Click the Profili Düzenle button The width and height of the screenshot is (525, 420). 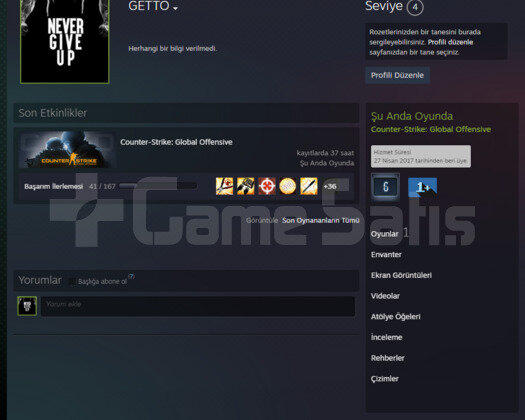[x=397, y=75]
